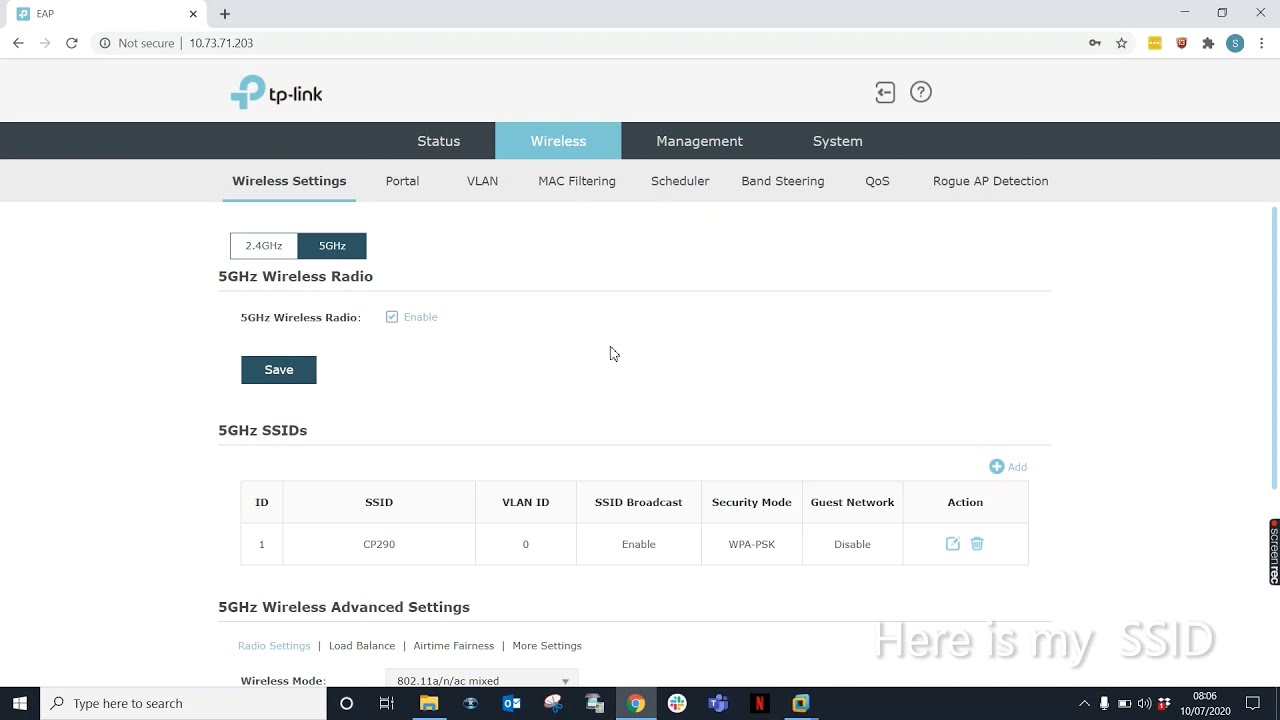The width and height of the screenshot is (1280, 720).
Task: Go to the MAC Filtering sub-tab
Action: coord(577,181)
